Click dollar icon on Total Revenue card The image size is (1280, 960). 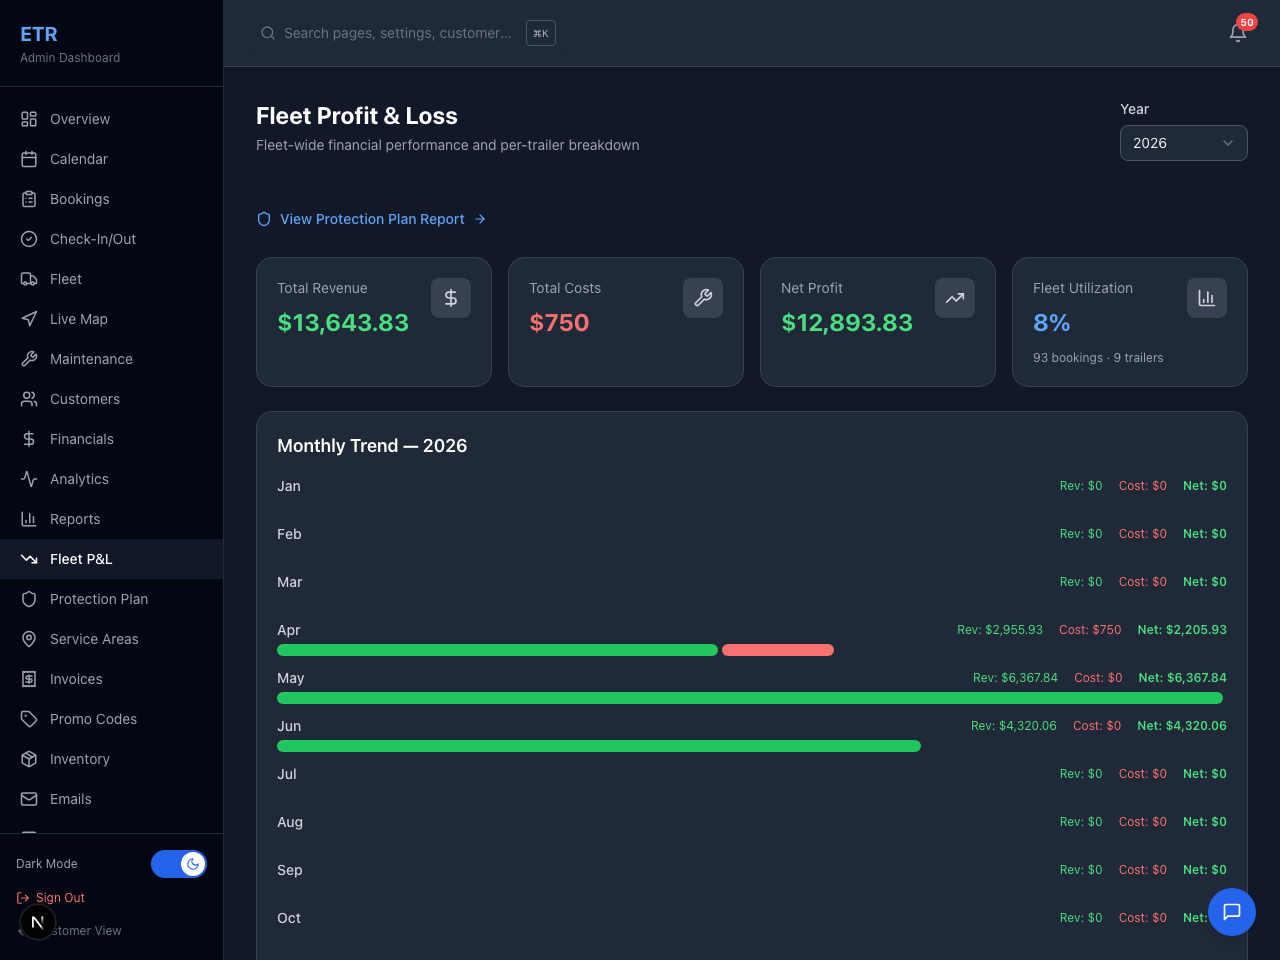click(x=451, y=298)
